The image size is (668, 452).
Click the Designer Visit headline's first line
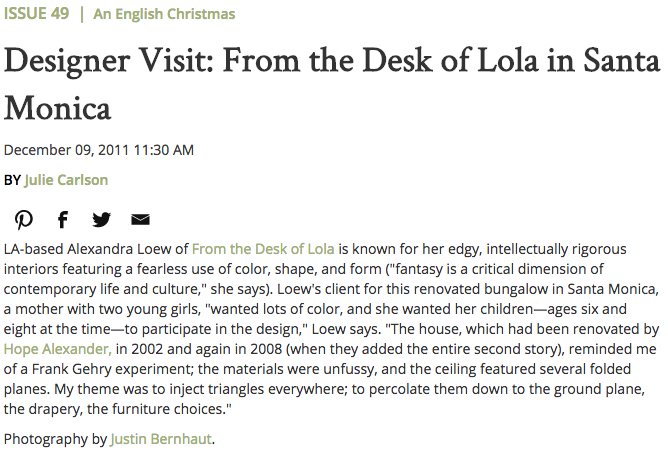coord(330,60)
